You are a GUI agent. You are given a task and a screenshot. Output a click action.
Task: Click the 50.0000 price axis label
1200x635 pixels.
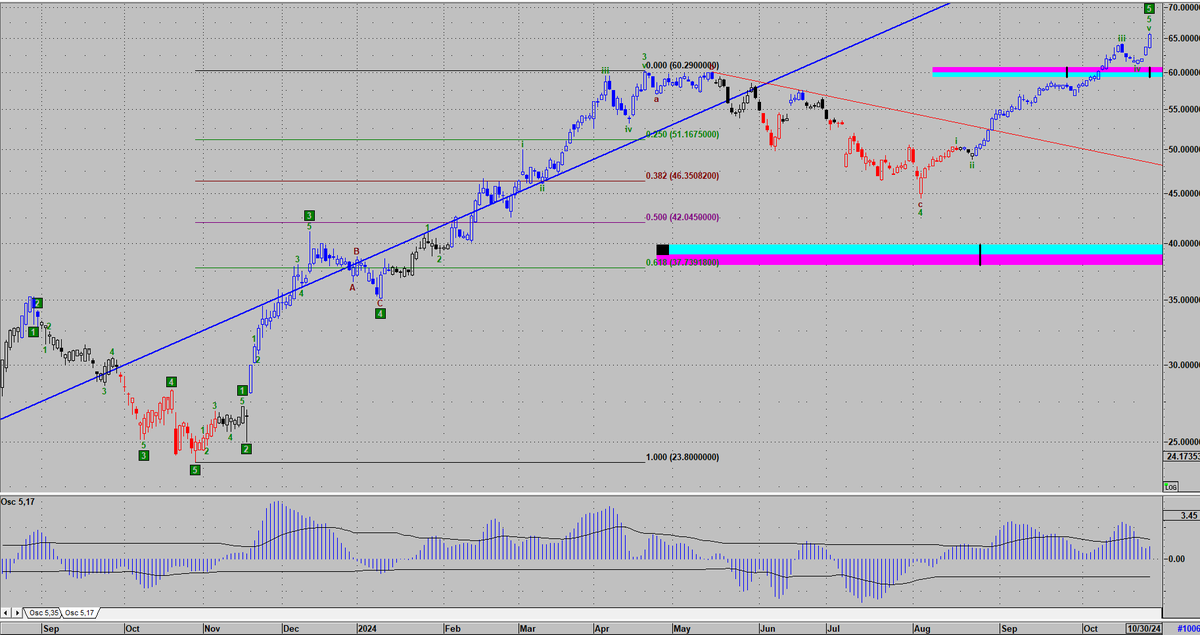(1182, 150)
